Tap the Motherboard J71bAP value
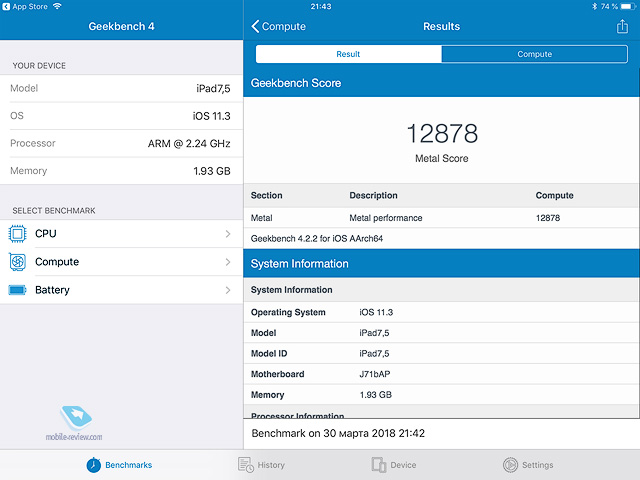The height and width of the screenshot is (480, 640). [x=375, y=374]
